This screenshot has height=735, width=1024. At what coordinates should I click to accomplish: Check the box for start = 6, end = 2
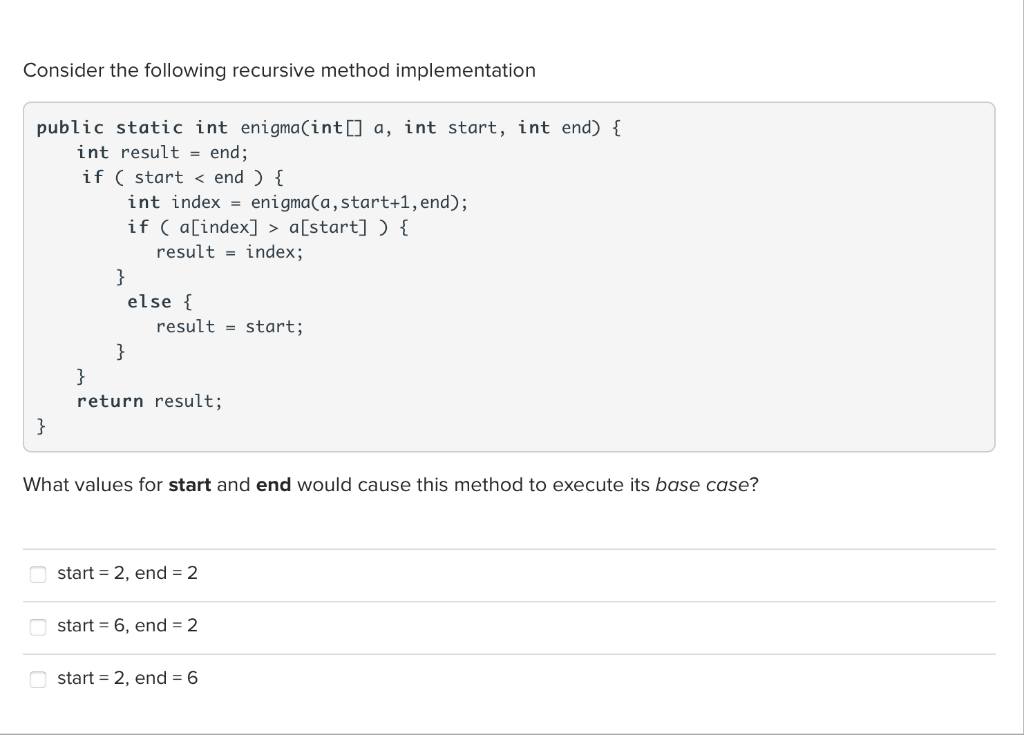coord(38,626)
